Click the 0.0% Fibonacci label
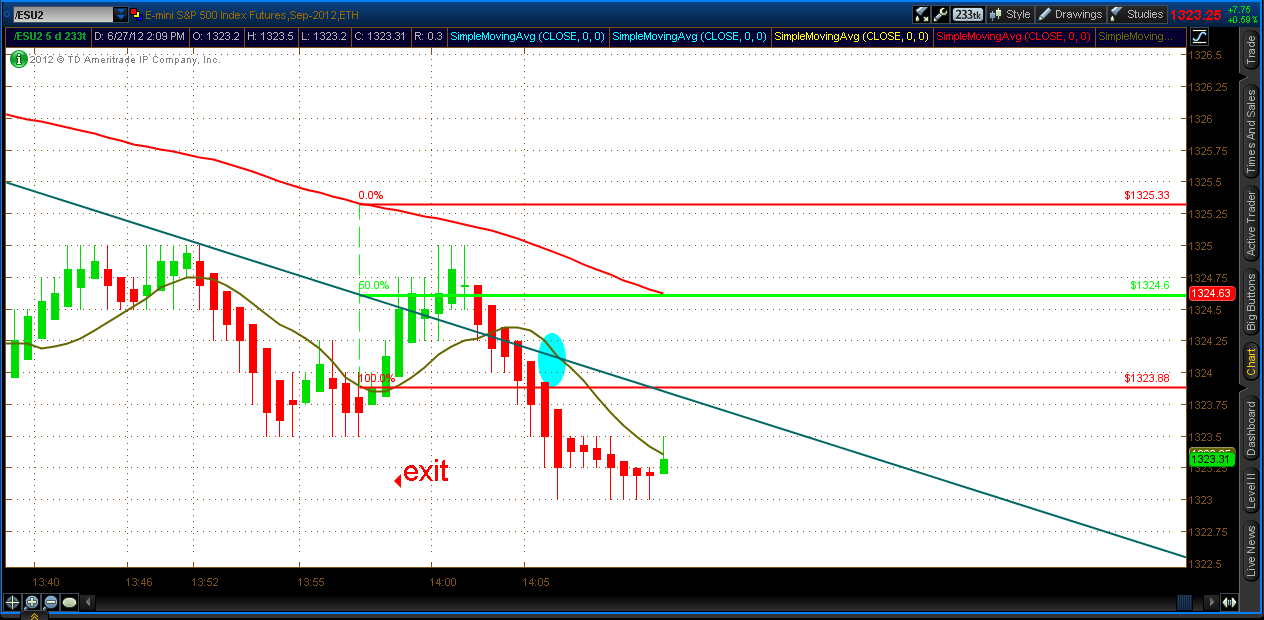This screenshot has width=1264, height=620. point(371,196)
